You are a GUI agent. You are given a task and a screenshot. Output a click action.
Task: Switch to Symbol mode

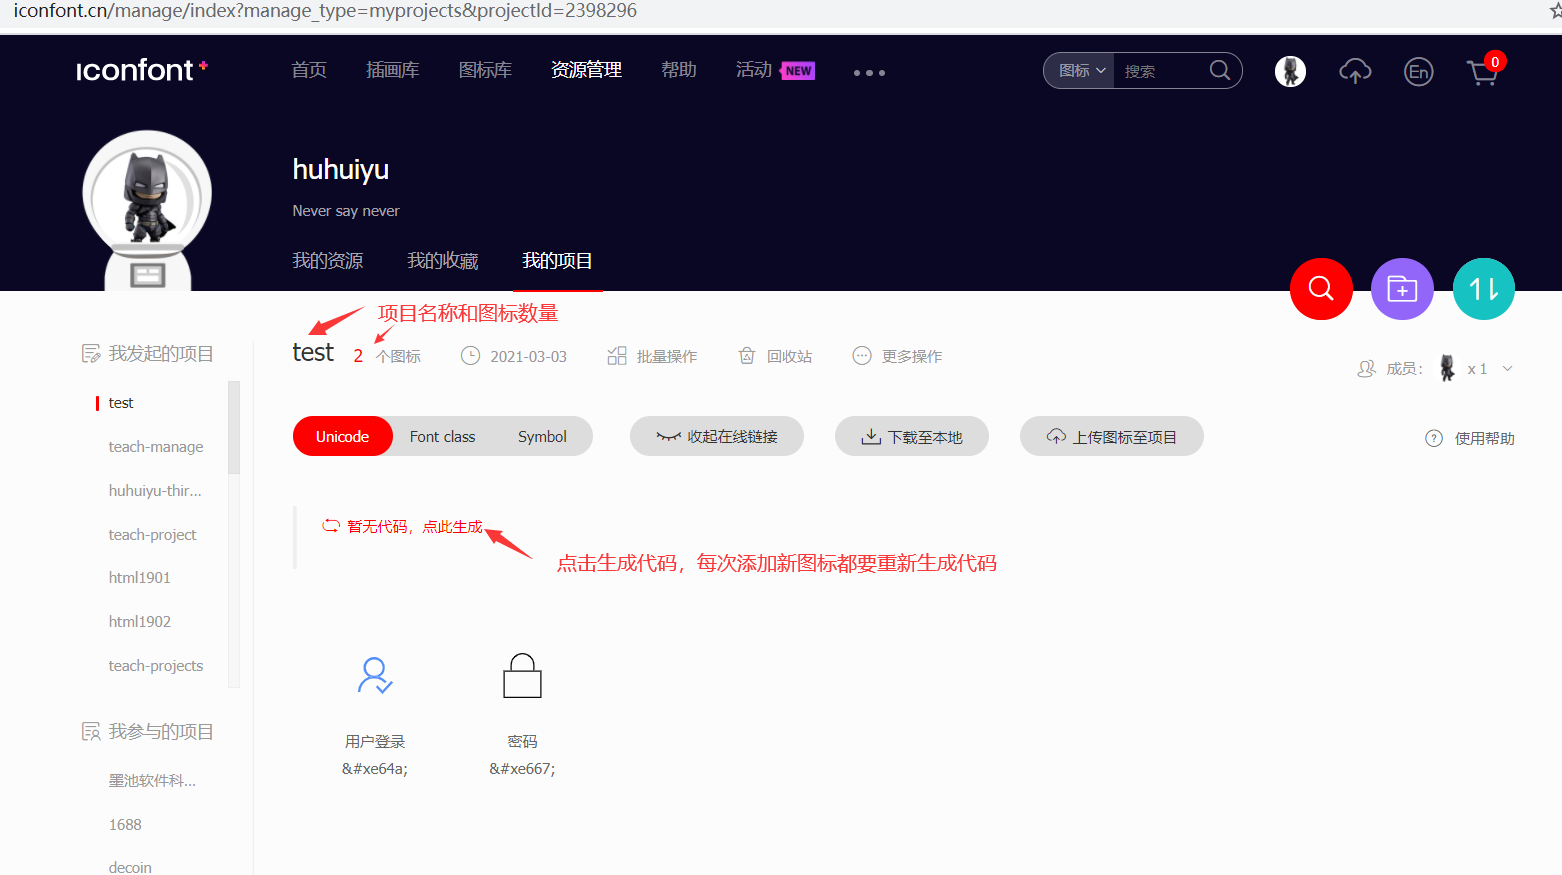[x=542, y=437]
